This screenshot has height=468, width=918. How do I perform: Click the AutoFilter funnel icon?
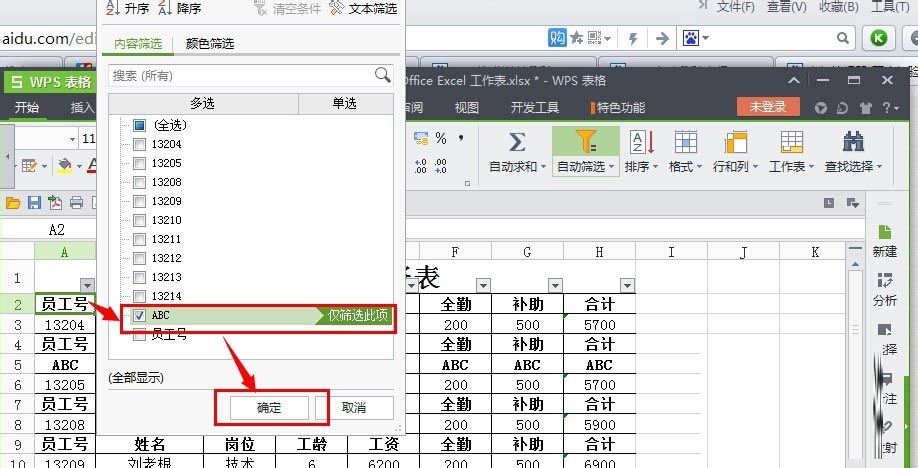(585, 141)
